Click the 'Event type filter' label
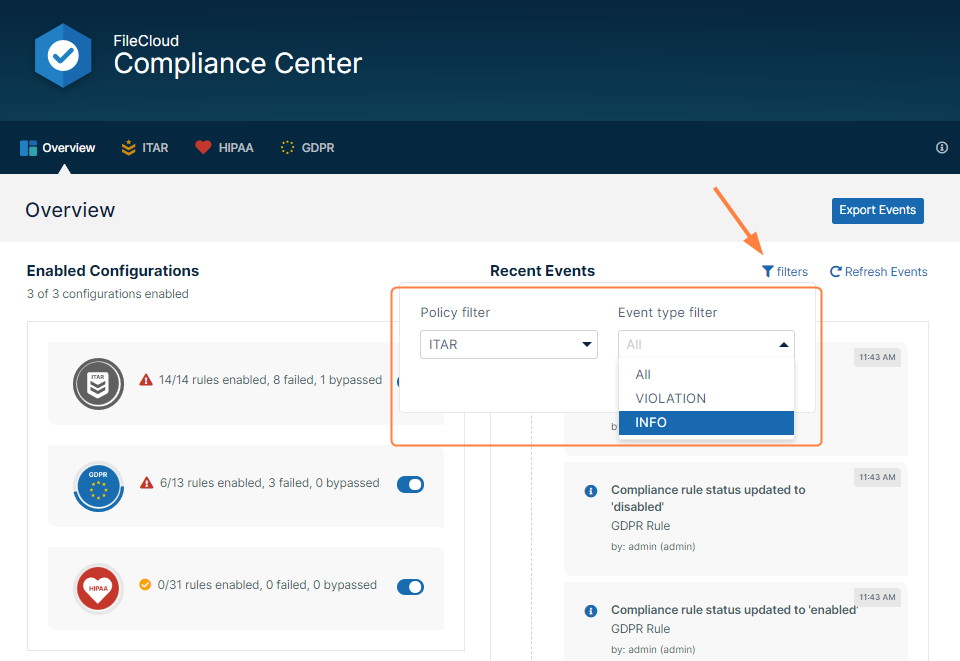 (x=667, y=312)
